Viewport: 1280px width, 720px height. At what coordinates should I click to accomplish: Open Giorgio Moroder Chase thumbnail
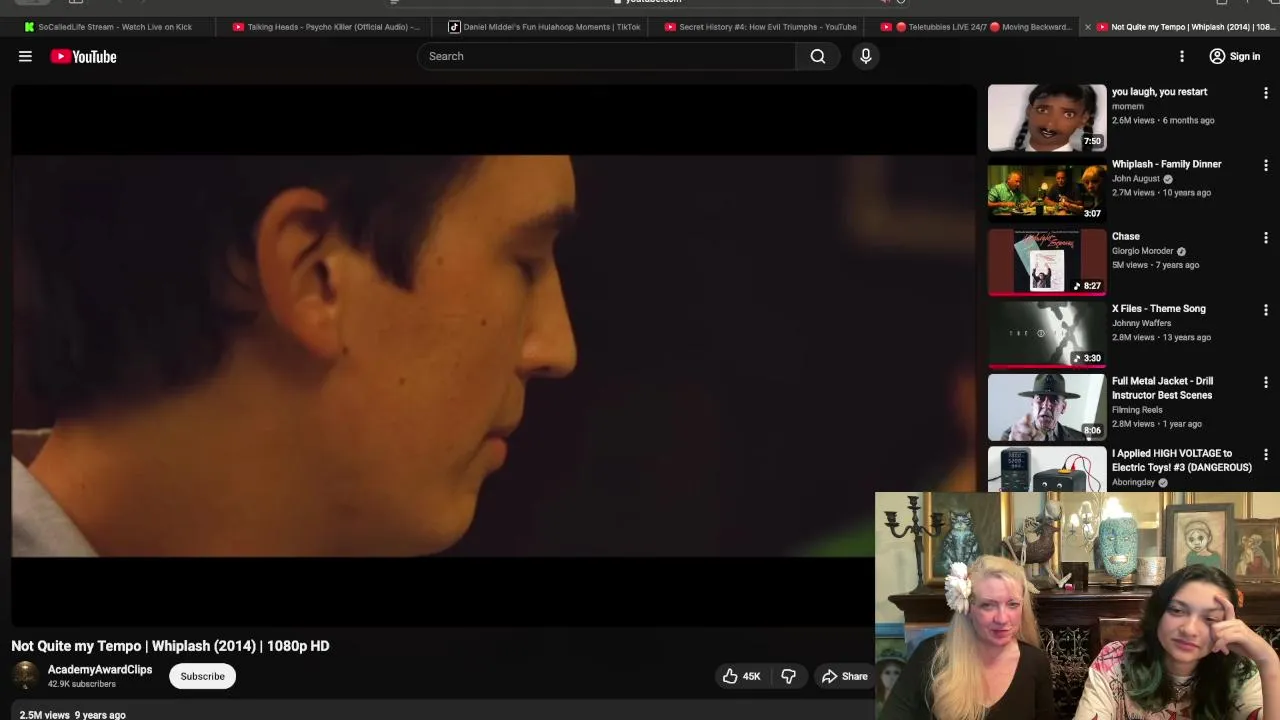pyautogui.click(x=1047, y=262)
